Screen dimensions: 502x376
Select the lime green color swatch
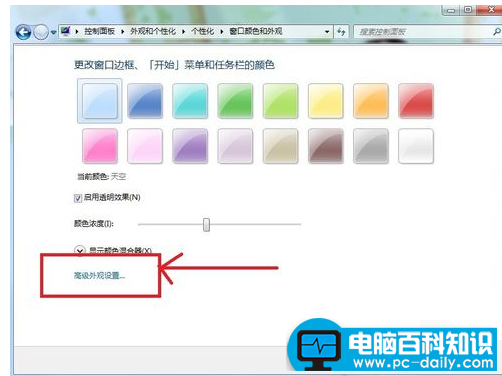(x=280, y=101)
